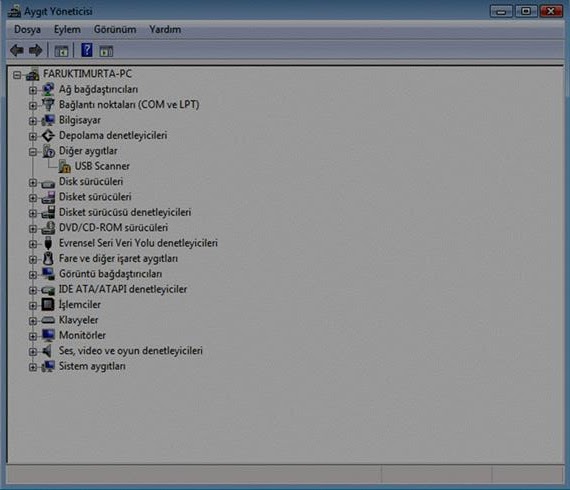This screenshot has height=490, width=570.
Task: Expand the Disk sürücüleri node
Action: click(33, 182)
